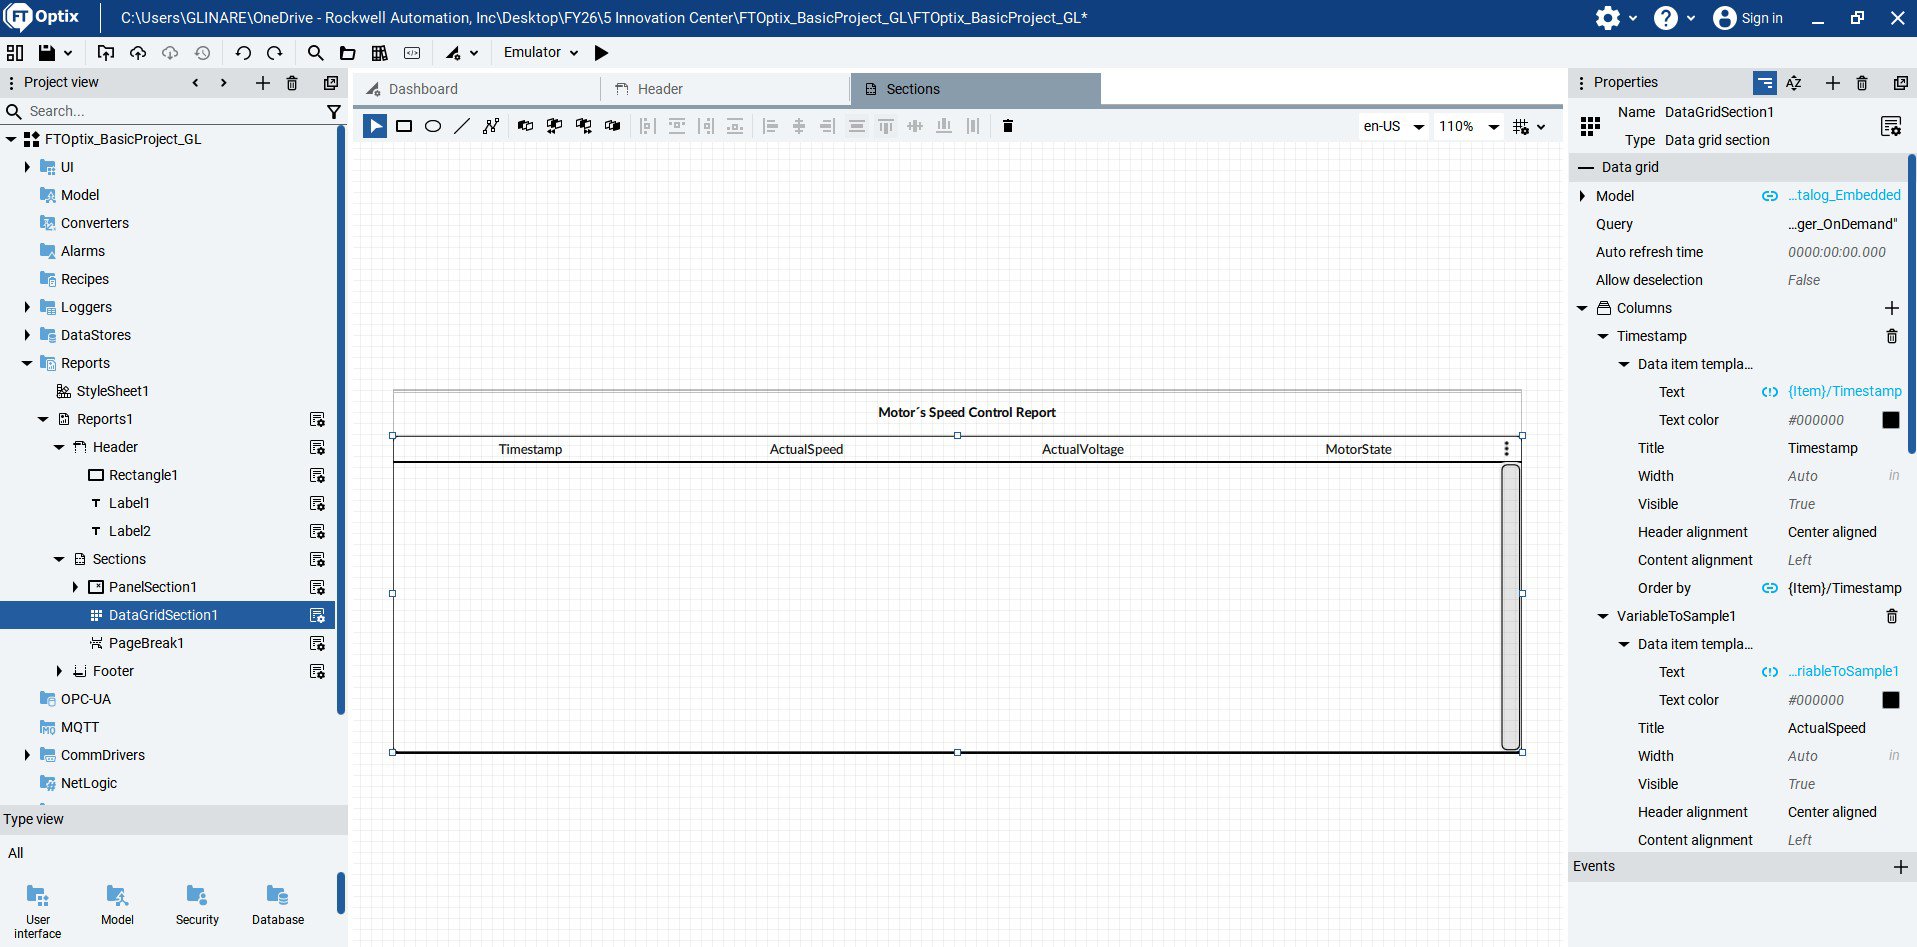The width and height of the screenshot is (1917, 947).
Task: Collapse the Columns property group
Action: coord(1582,308)
